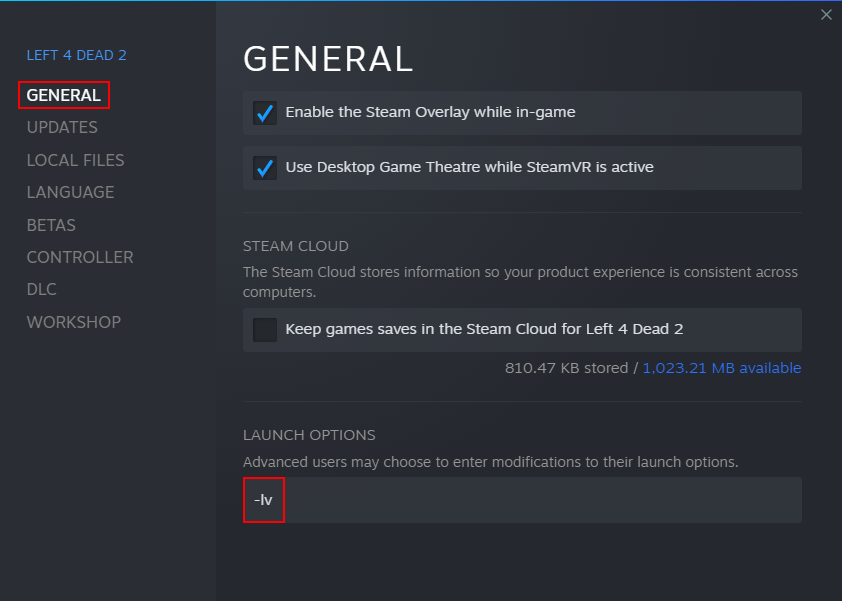This screenshot has width=842, height=601.
Task: Show the DLC tab
Action: coord(42,289)
